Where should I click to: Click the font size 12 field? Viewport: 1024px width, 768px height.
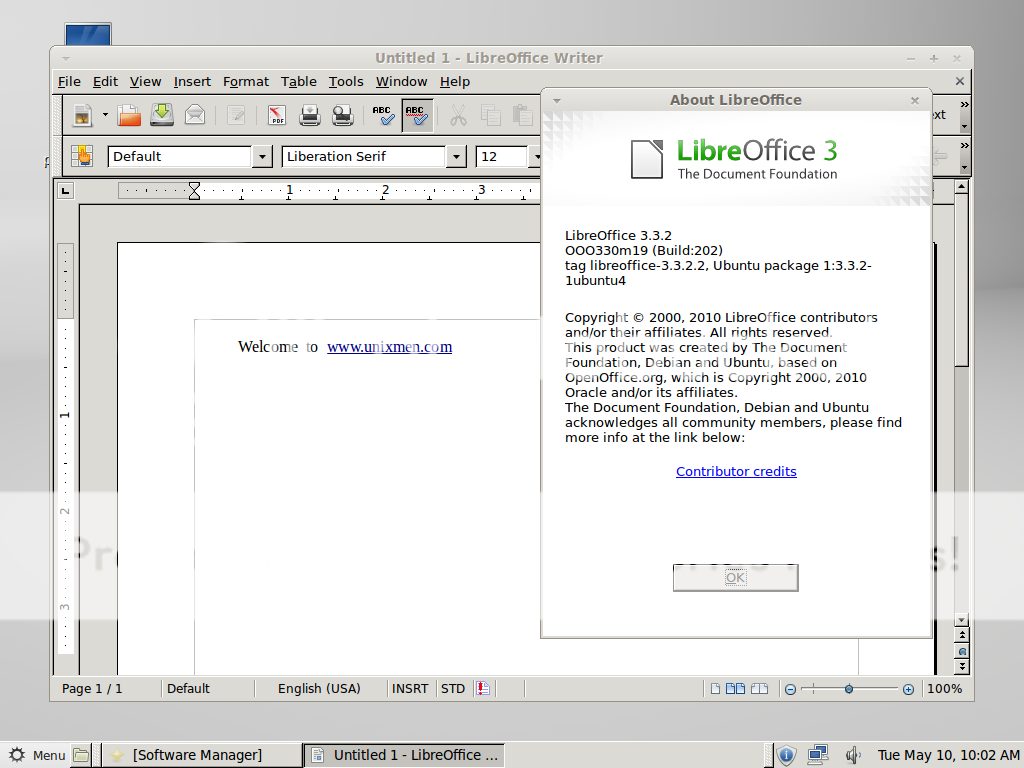[501, 157]
